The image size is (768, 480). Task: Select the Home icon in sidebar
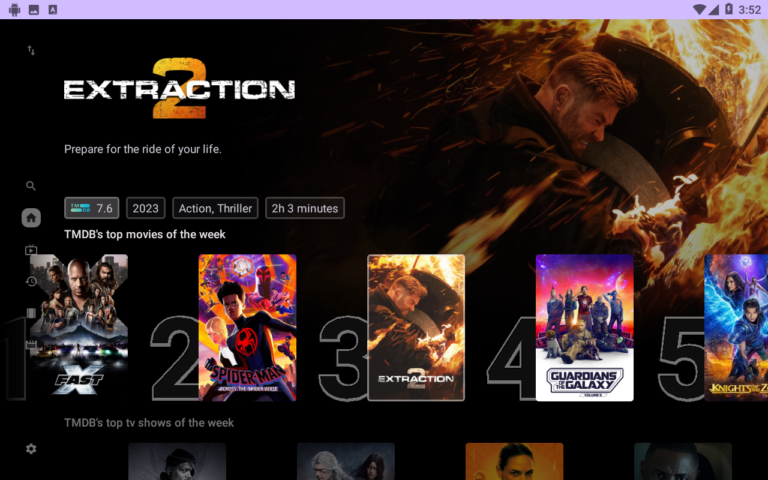[31, 218]
